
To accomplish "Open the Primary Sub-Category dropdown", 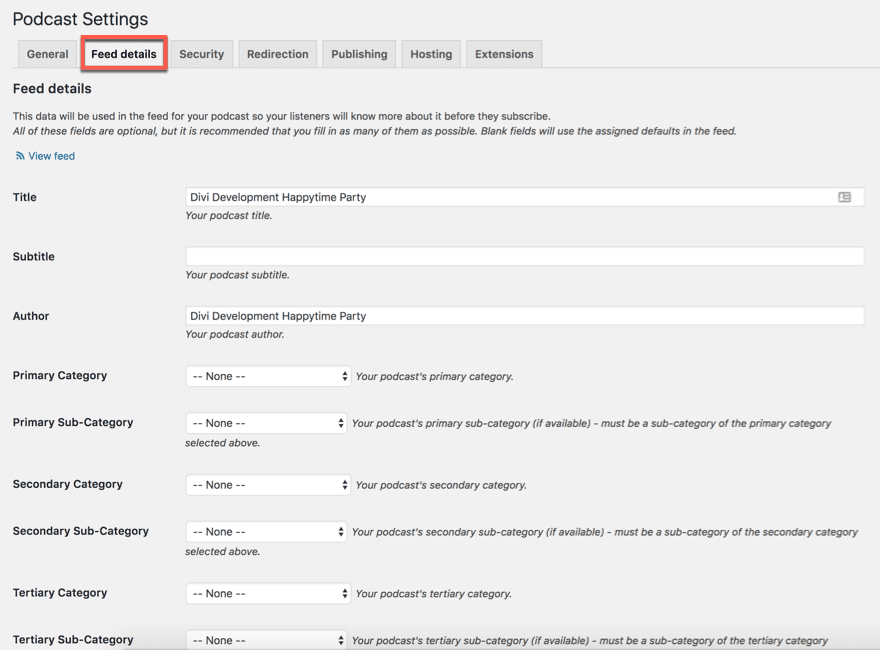I will (265, 423).
